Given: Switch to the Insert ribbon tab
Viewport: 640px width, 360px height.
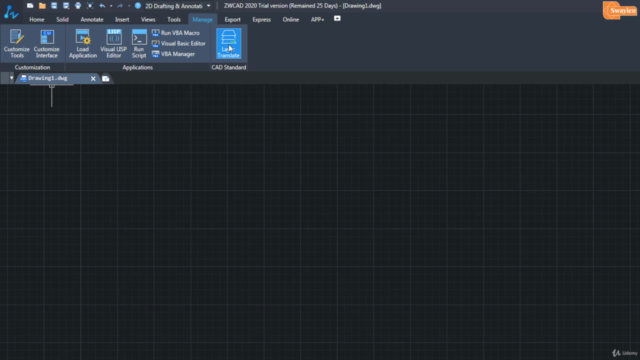Looking at the screenshot, I should (122, 19).
